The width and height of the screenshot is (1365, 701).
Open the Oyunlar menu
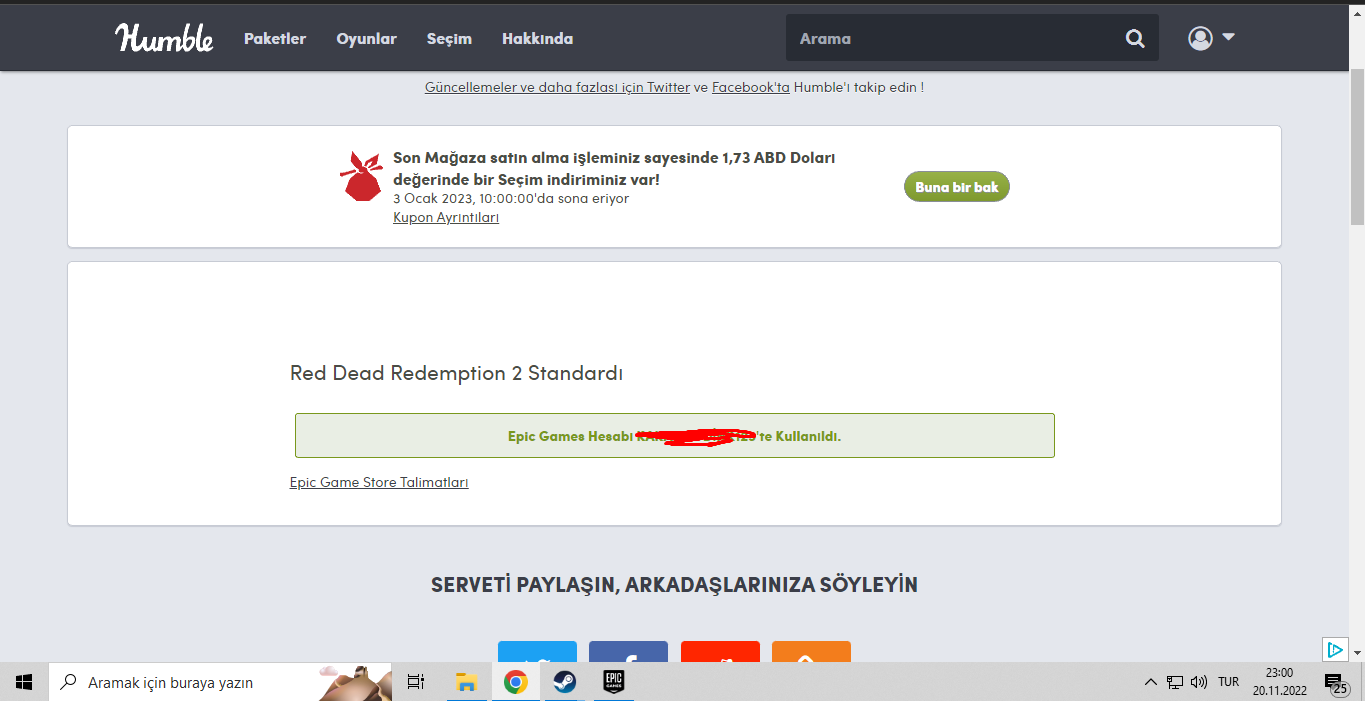coord(366,39)
